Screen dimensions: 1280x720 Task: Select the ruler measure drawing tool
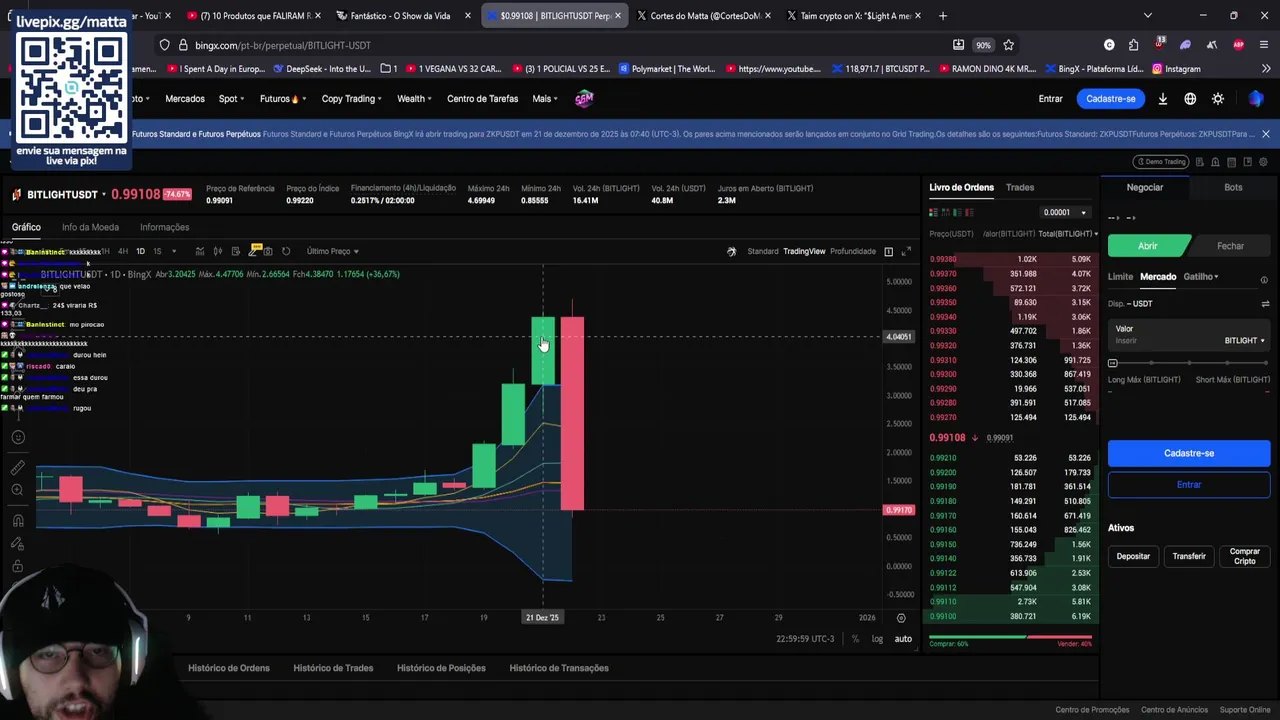18,467
